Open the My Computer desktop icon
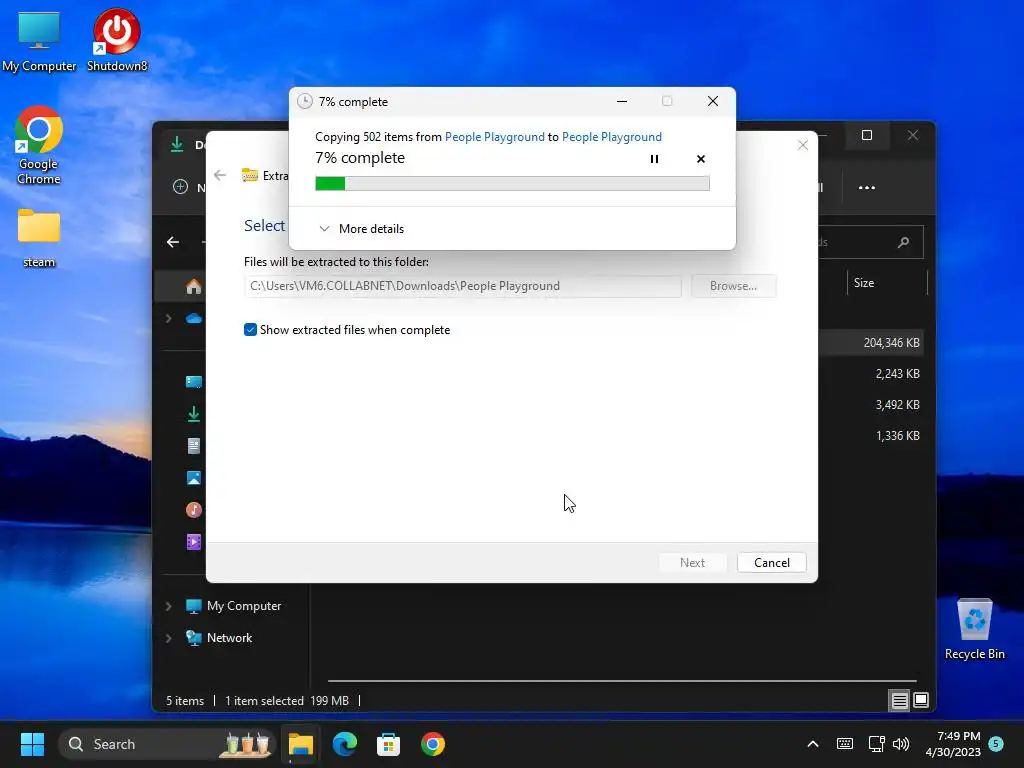This screenshot has width=1024, height=768. coord(39,40)
